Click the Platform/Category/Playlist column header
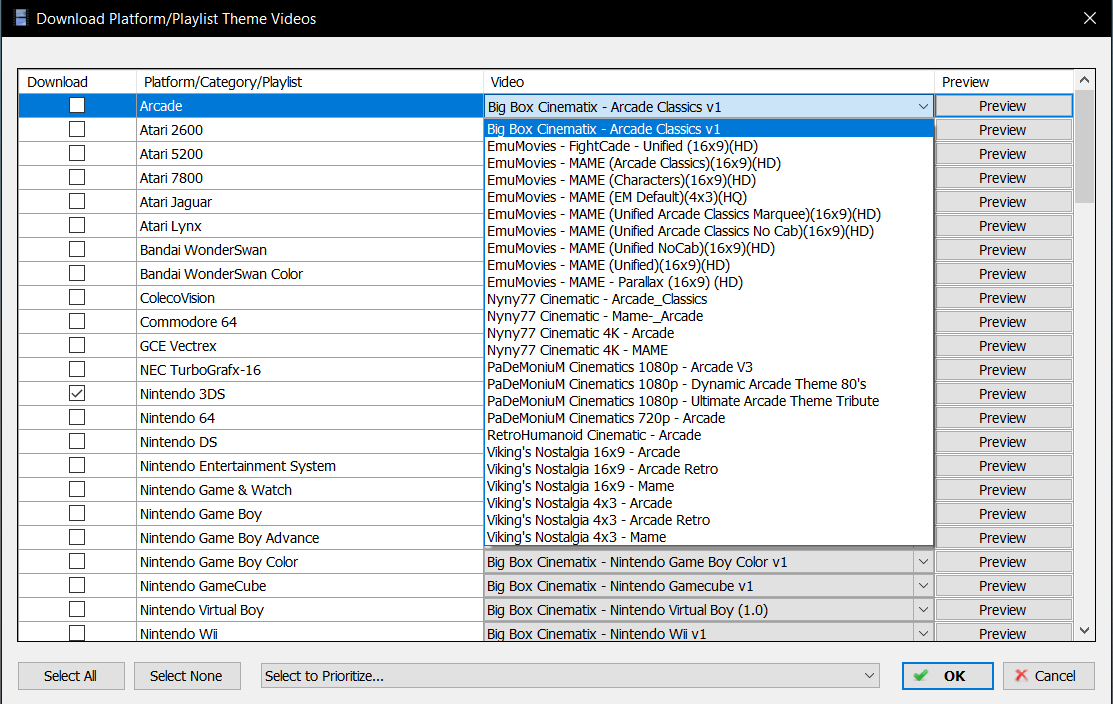 (x=310, y=82)
